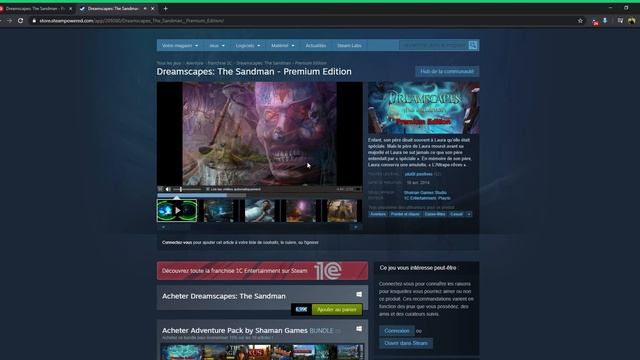Click the Windows icon beside Adventure Pack bundle
640x360 pixels.
coord(359,329)
